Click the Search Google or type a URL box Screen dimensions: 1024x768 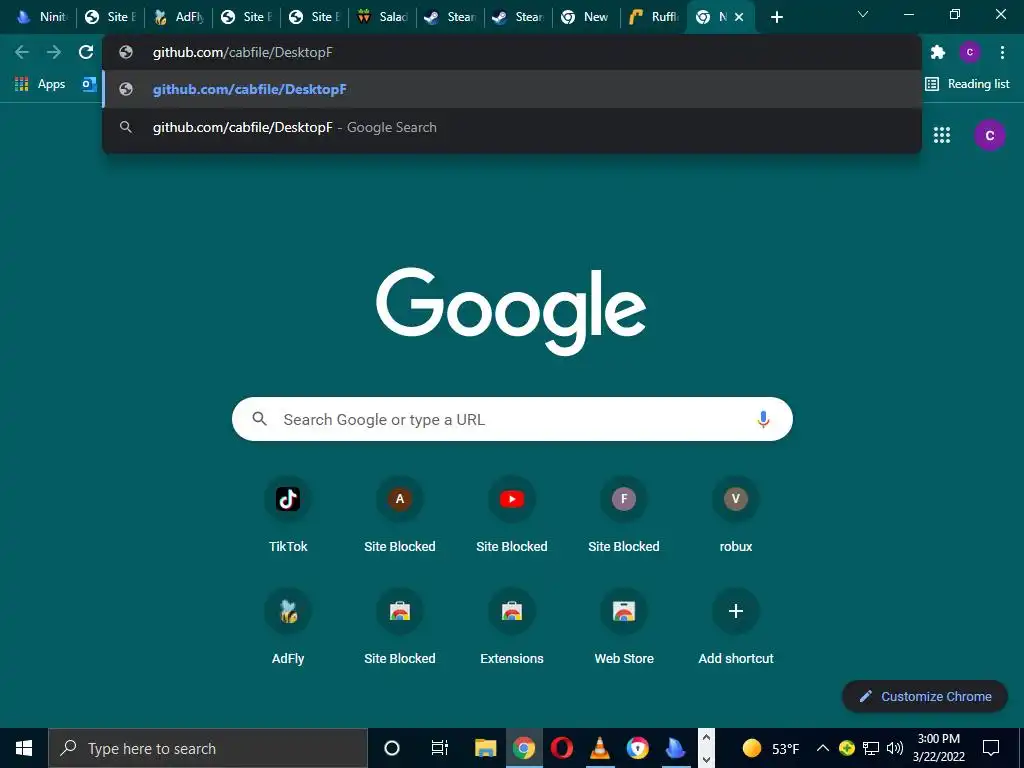512,419
